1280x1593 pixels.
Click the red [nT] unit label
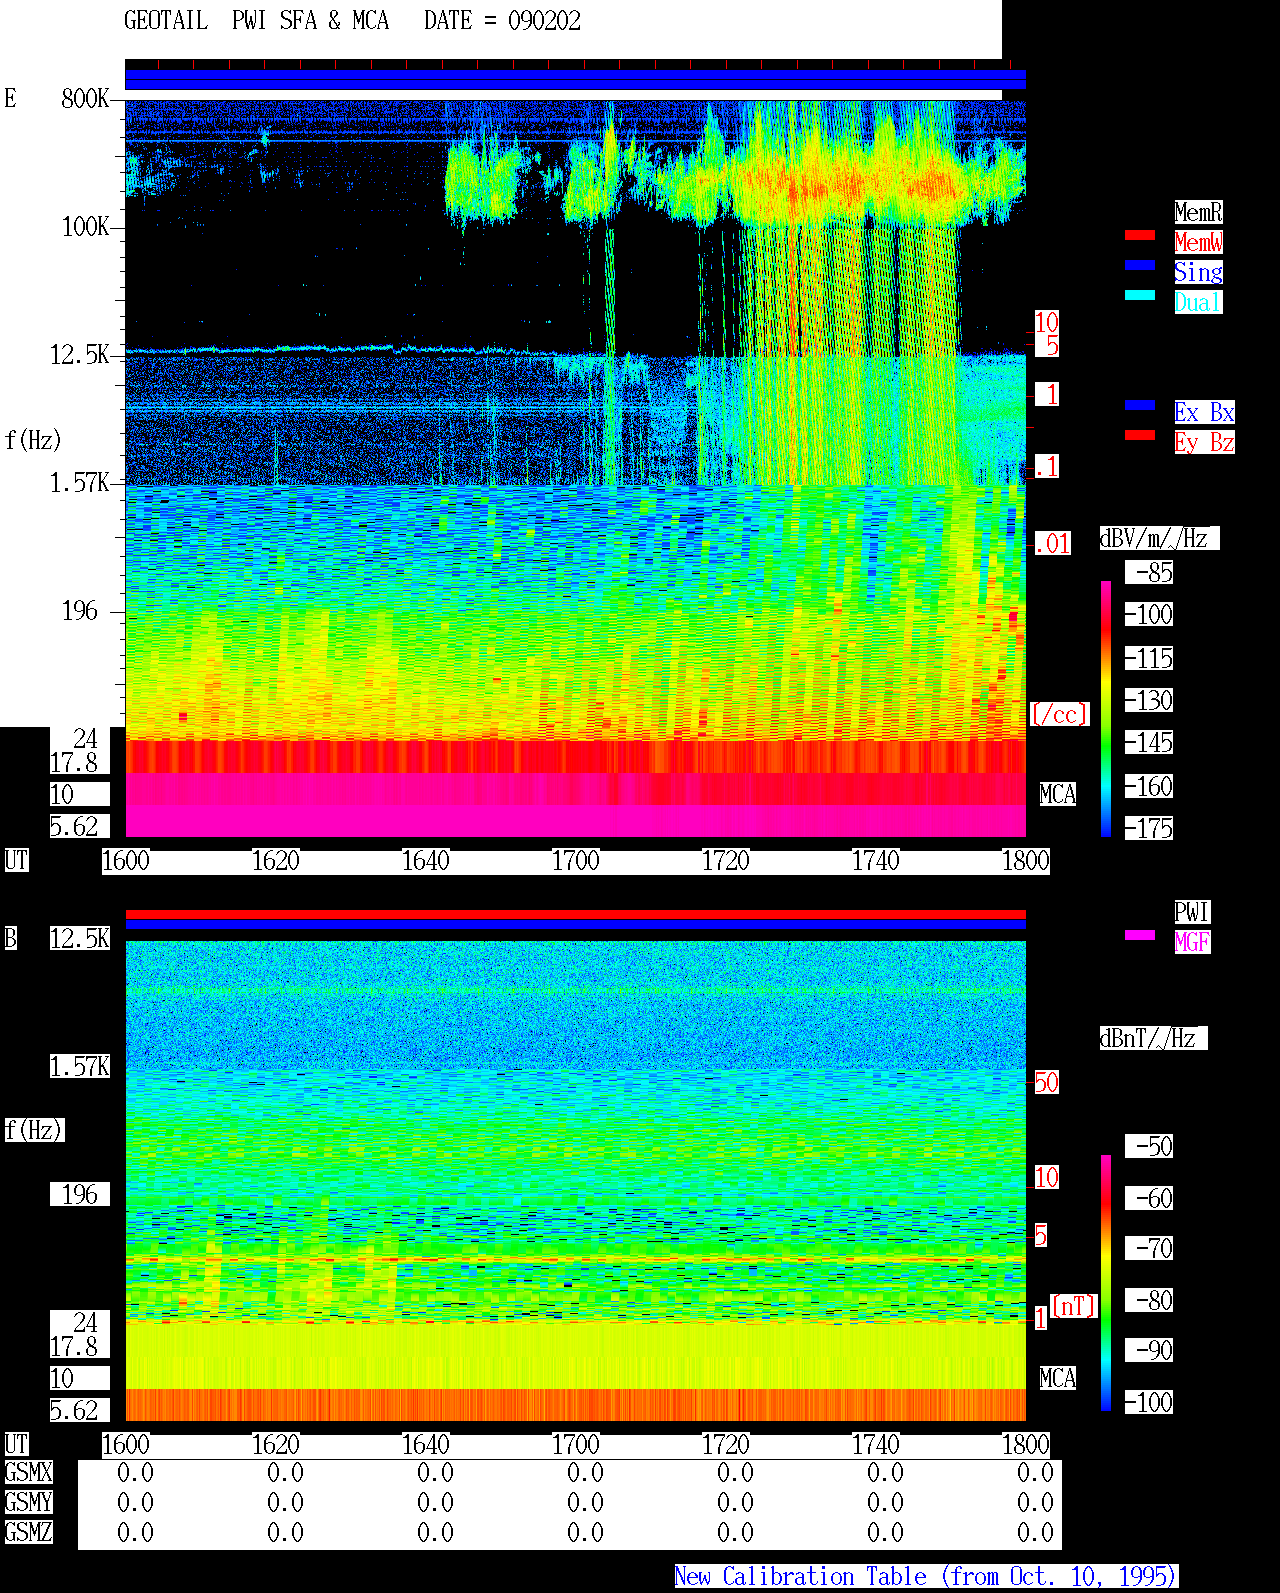tap(1074, 1305)
